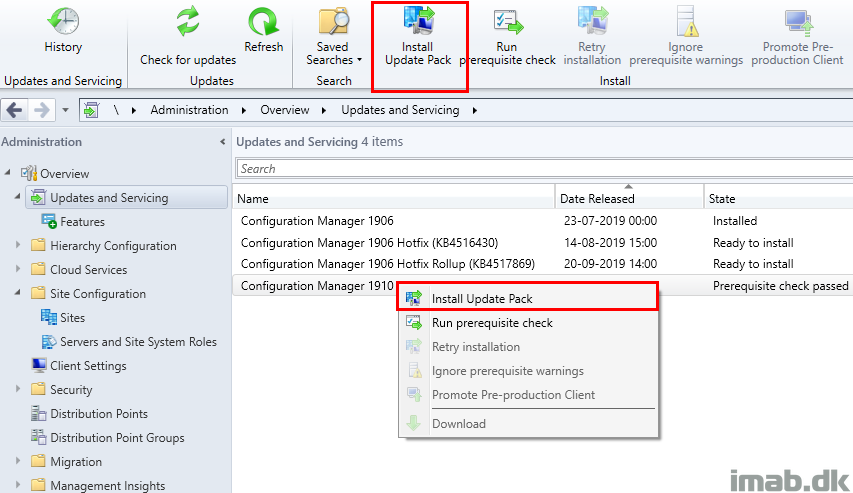This screenshot has width=853, height=493.
Task: Click the Refresh ribbon icon
Action: [263, 22]
